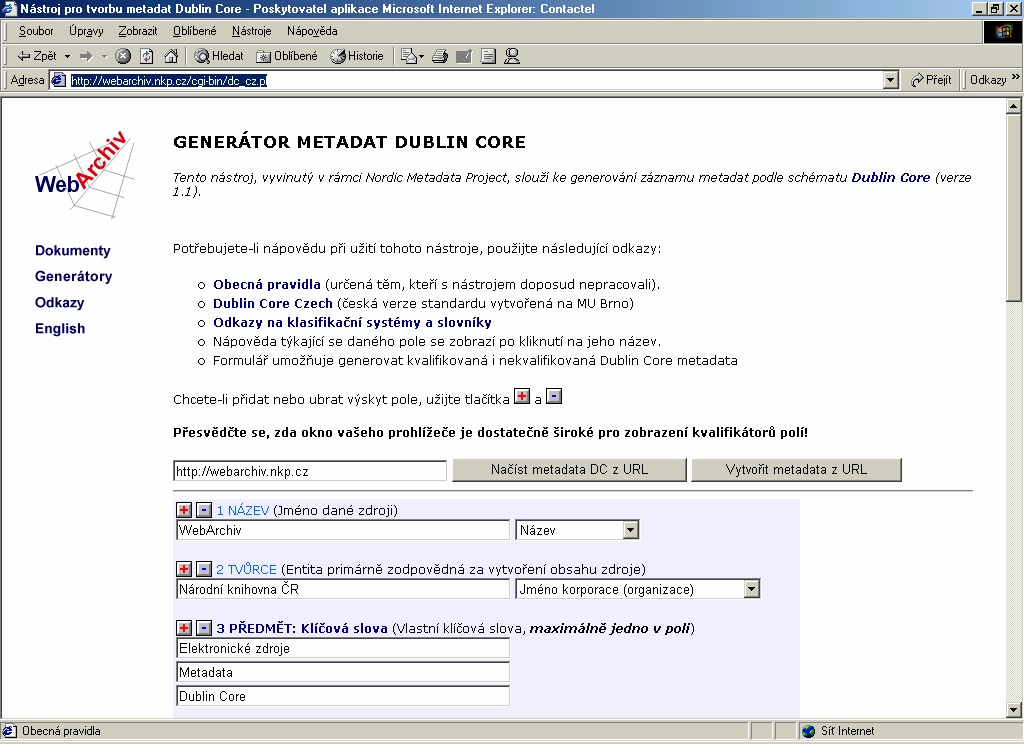Click the vertical scrollbar thumb
This screenshot has width=1024, height=744.
1014,209
